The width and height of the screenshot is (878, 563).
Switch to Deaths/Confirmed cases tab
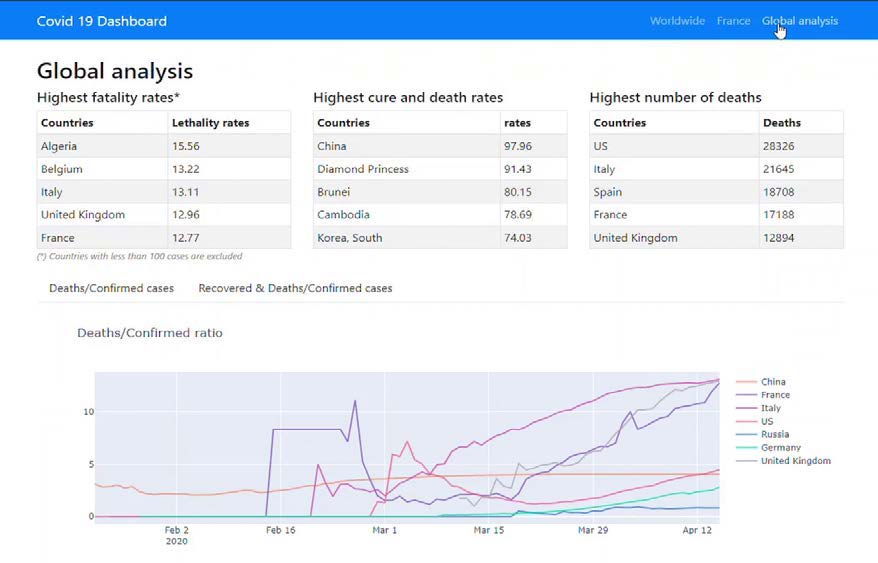click(111, 288)
